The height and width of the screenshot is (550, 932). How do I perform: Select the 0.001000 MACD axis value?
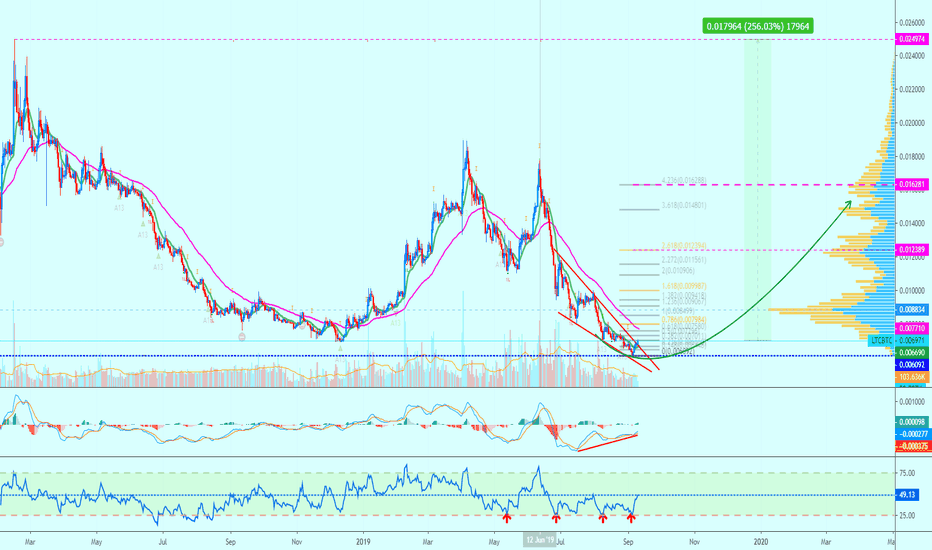[912, 402]
